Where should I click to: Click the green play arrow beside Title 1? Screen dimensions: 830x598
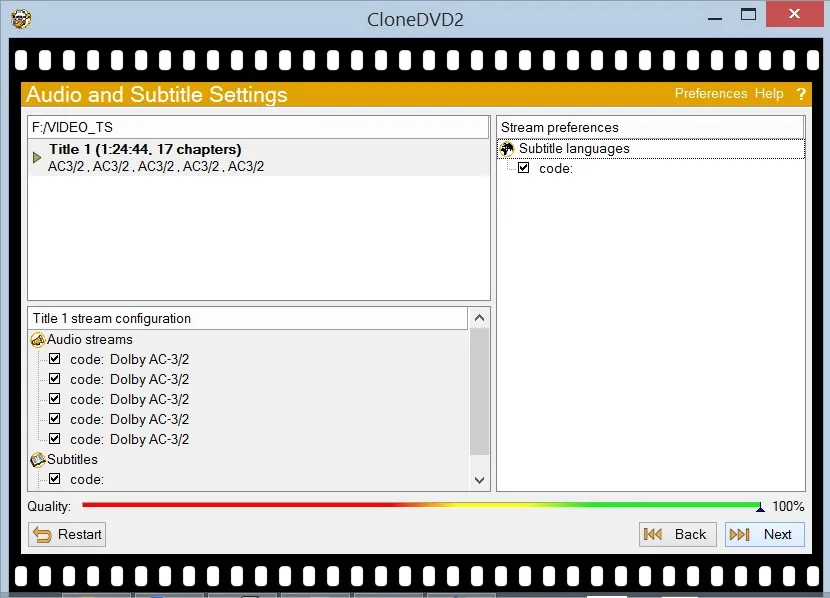(x=36, y=156)
